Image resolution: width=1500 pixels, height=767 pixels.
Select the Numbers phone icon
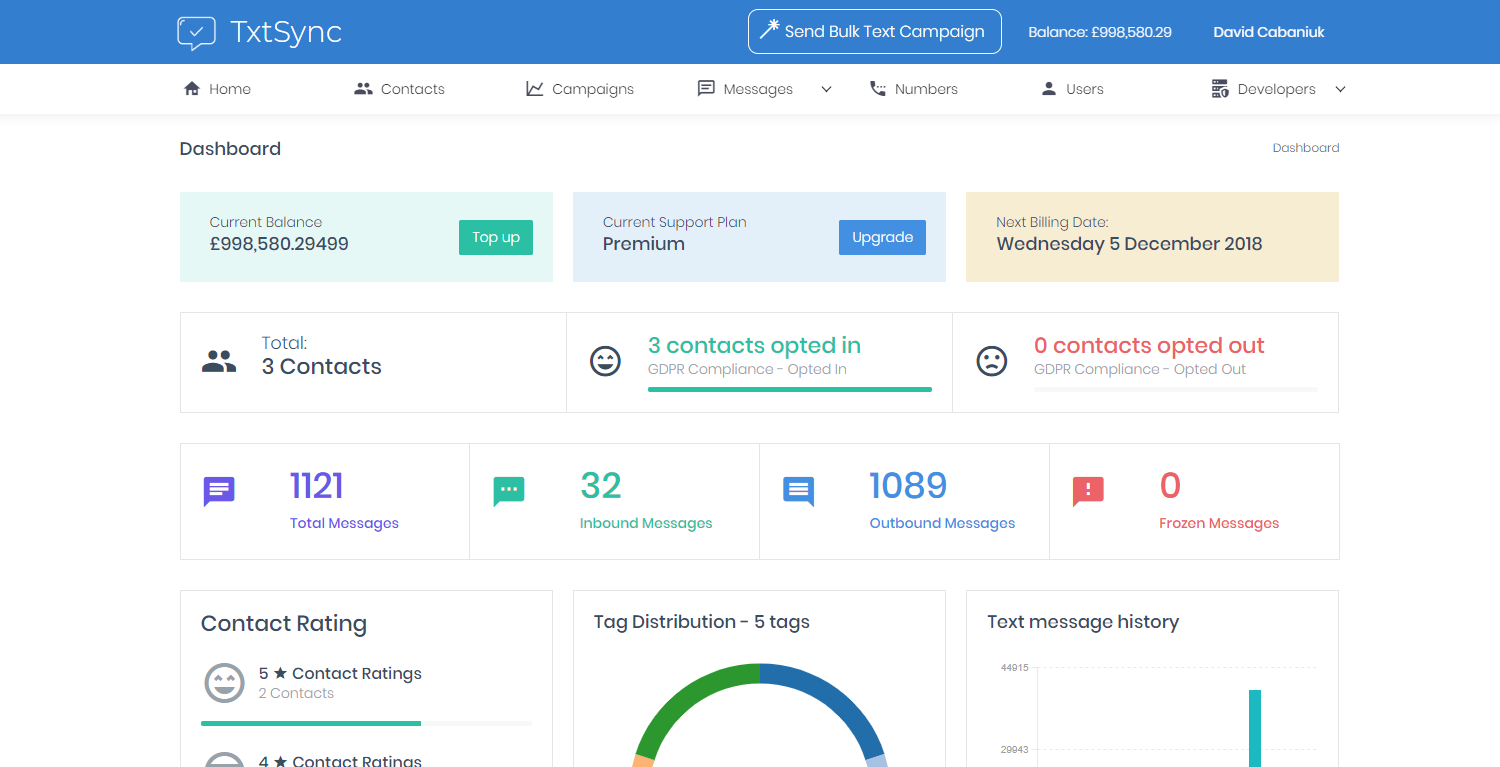point(878,88)
